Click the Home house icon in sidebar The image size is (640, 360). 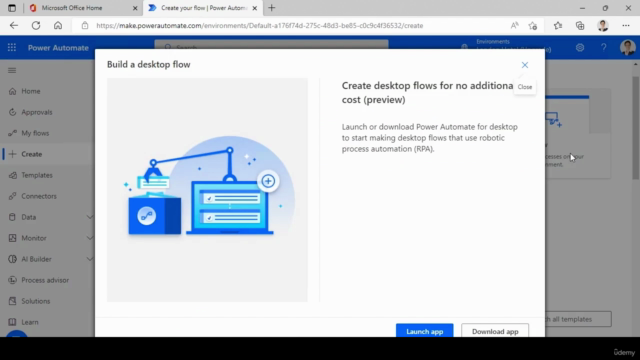click(x=12, y=91)
